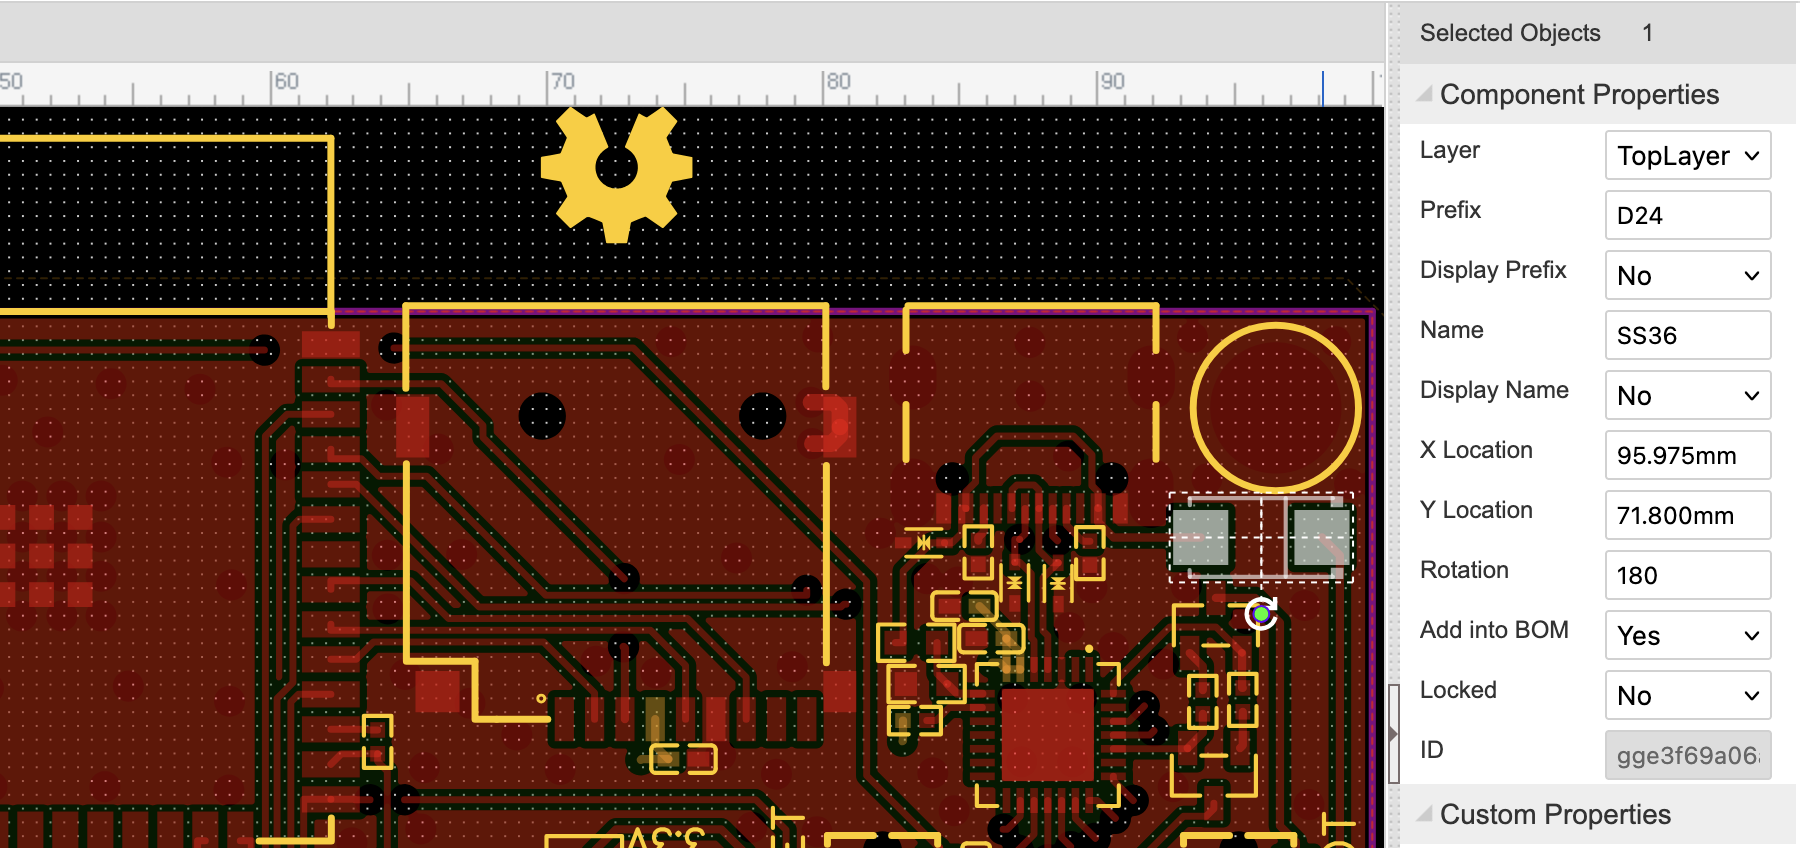The width and height of the screenshot is (1800, 848).
Task: Click the collapse arrow on the panel divider
Action: click(1393, 733)
